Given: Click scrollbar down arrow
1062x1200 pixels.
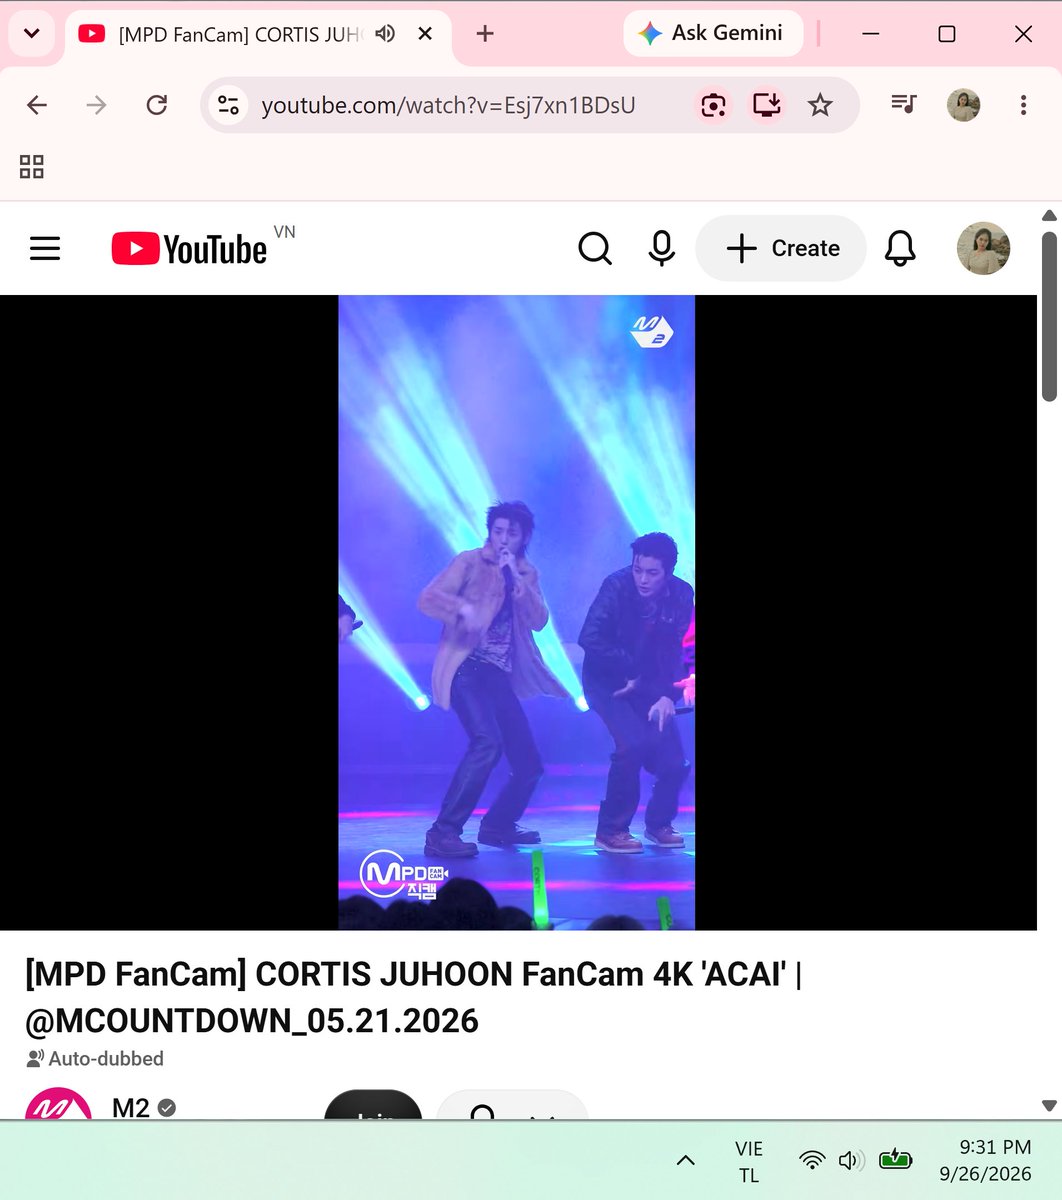Looking at the screenshot, I should pyautogui.click(x=1049, y=1105).
